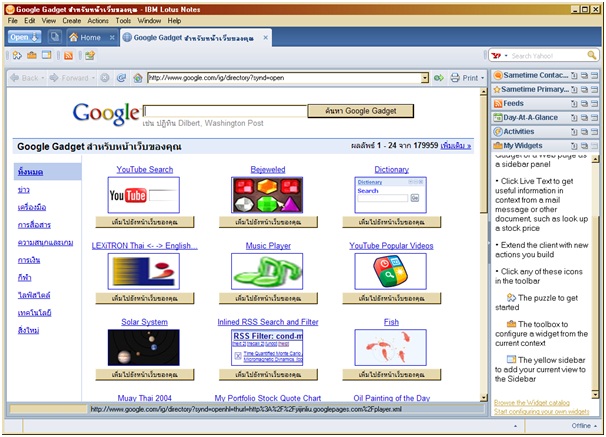The height and width of the screenshot is (437, 606).
Task: Close the Home tab
Action: point(112,37)
